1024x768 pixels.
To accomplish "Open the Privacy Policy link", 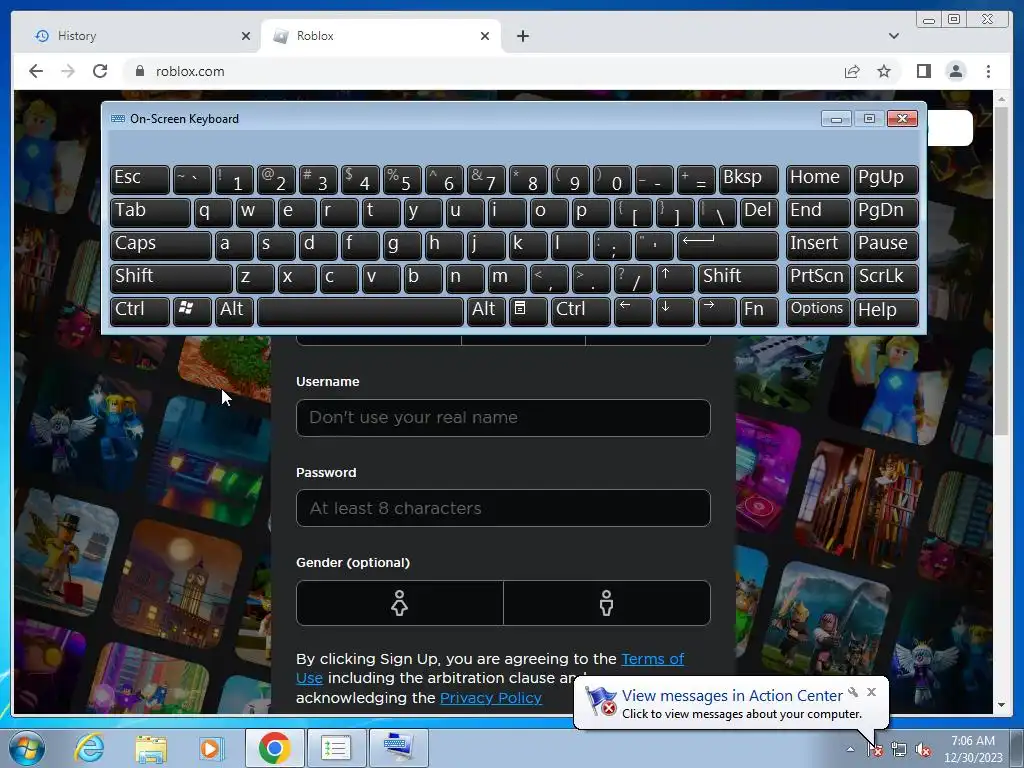I will pyautogui.click(x=490, y=697).
